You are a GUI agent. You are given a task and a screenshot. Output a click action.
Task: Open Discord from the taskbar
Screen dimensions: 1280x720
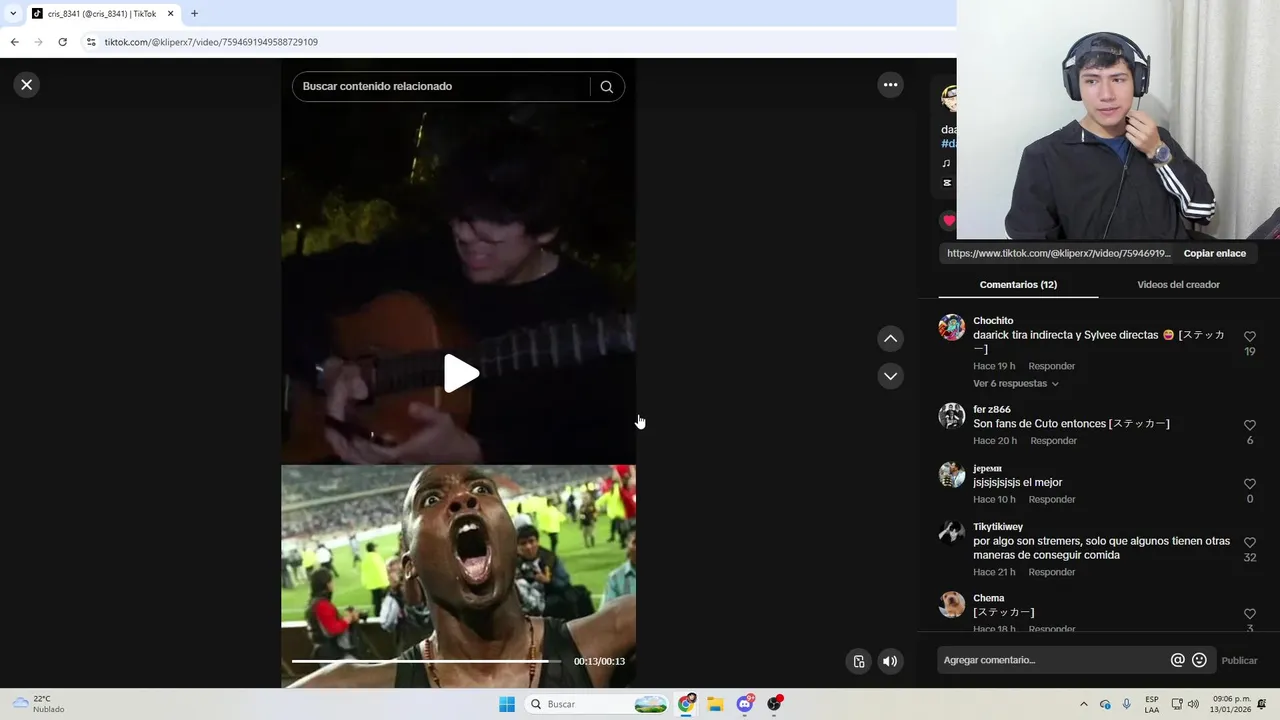[745, 704]
